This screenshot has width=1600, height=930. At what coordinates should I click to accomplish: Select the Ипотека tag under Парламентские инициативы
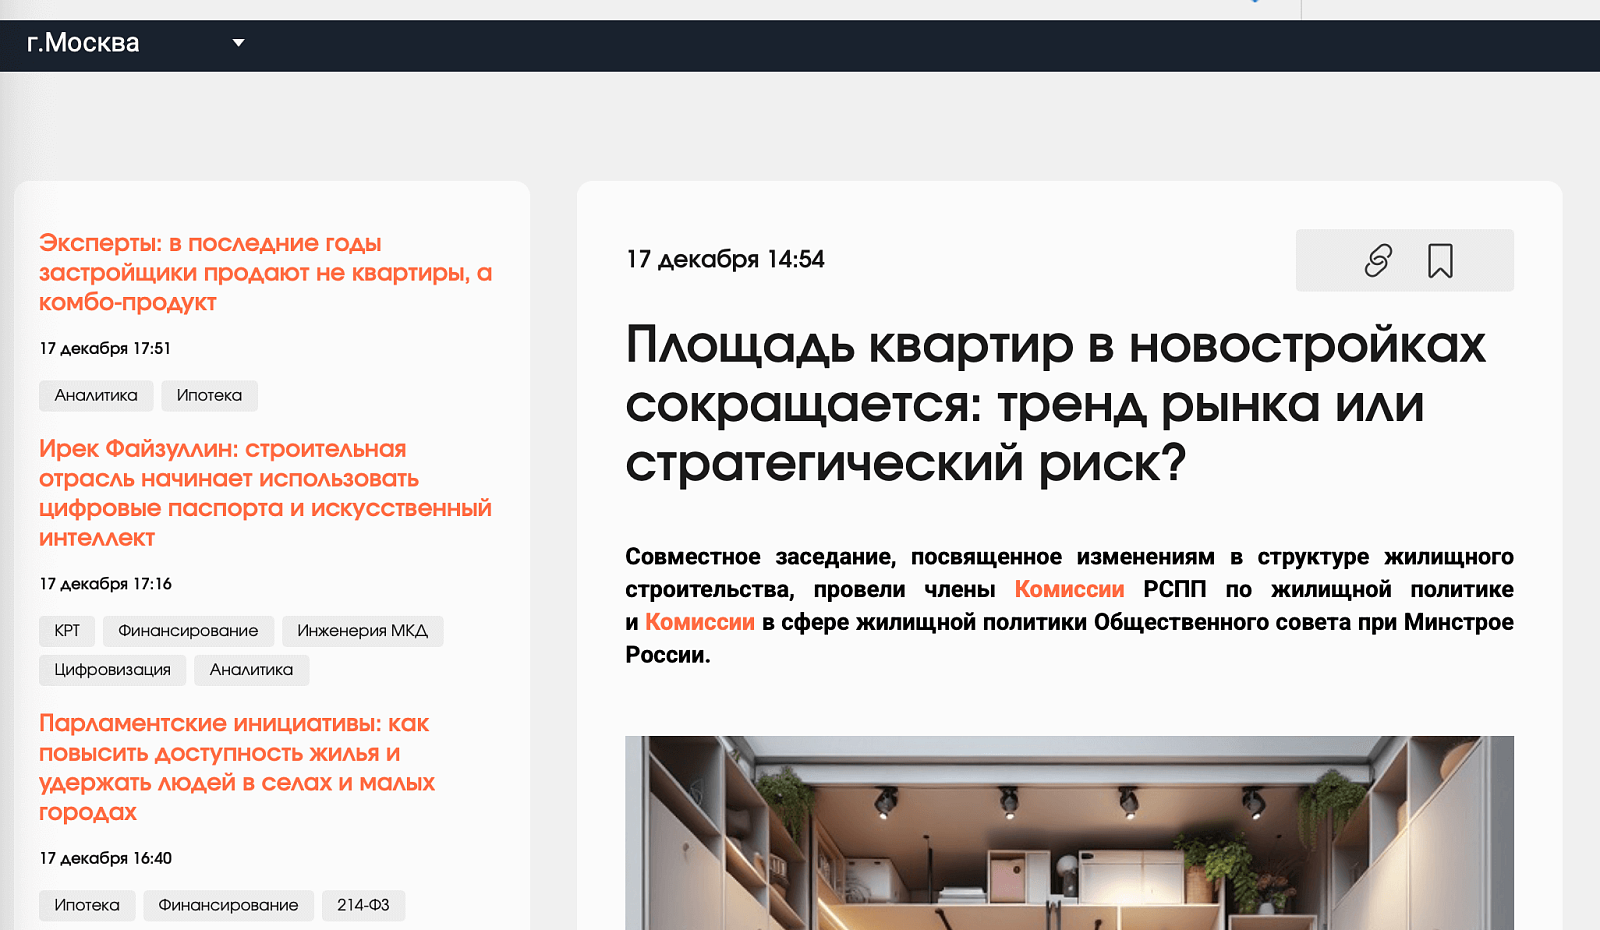point(87,906)
